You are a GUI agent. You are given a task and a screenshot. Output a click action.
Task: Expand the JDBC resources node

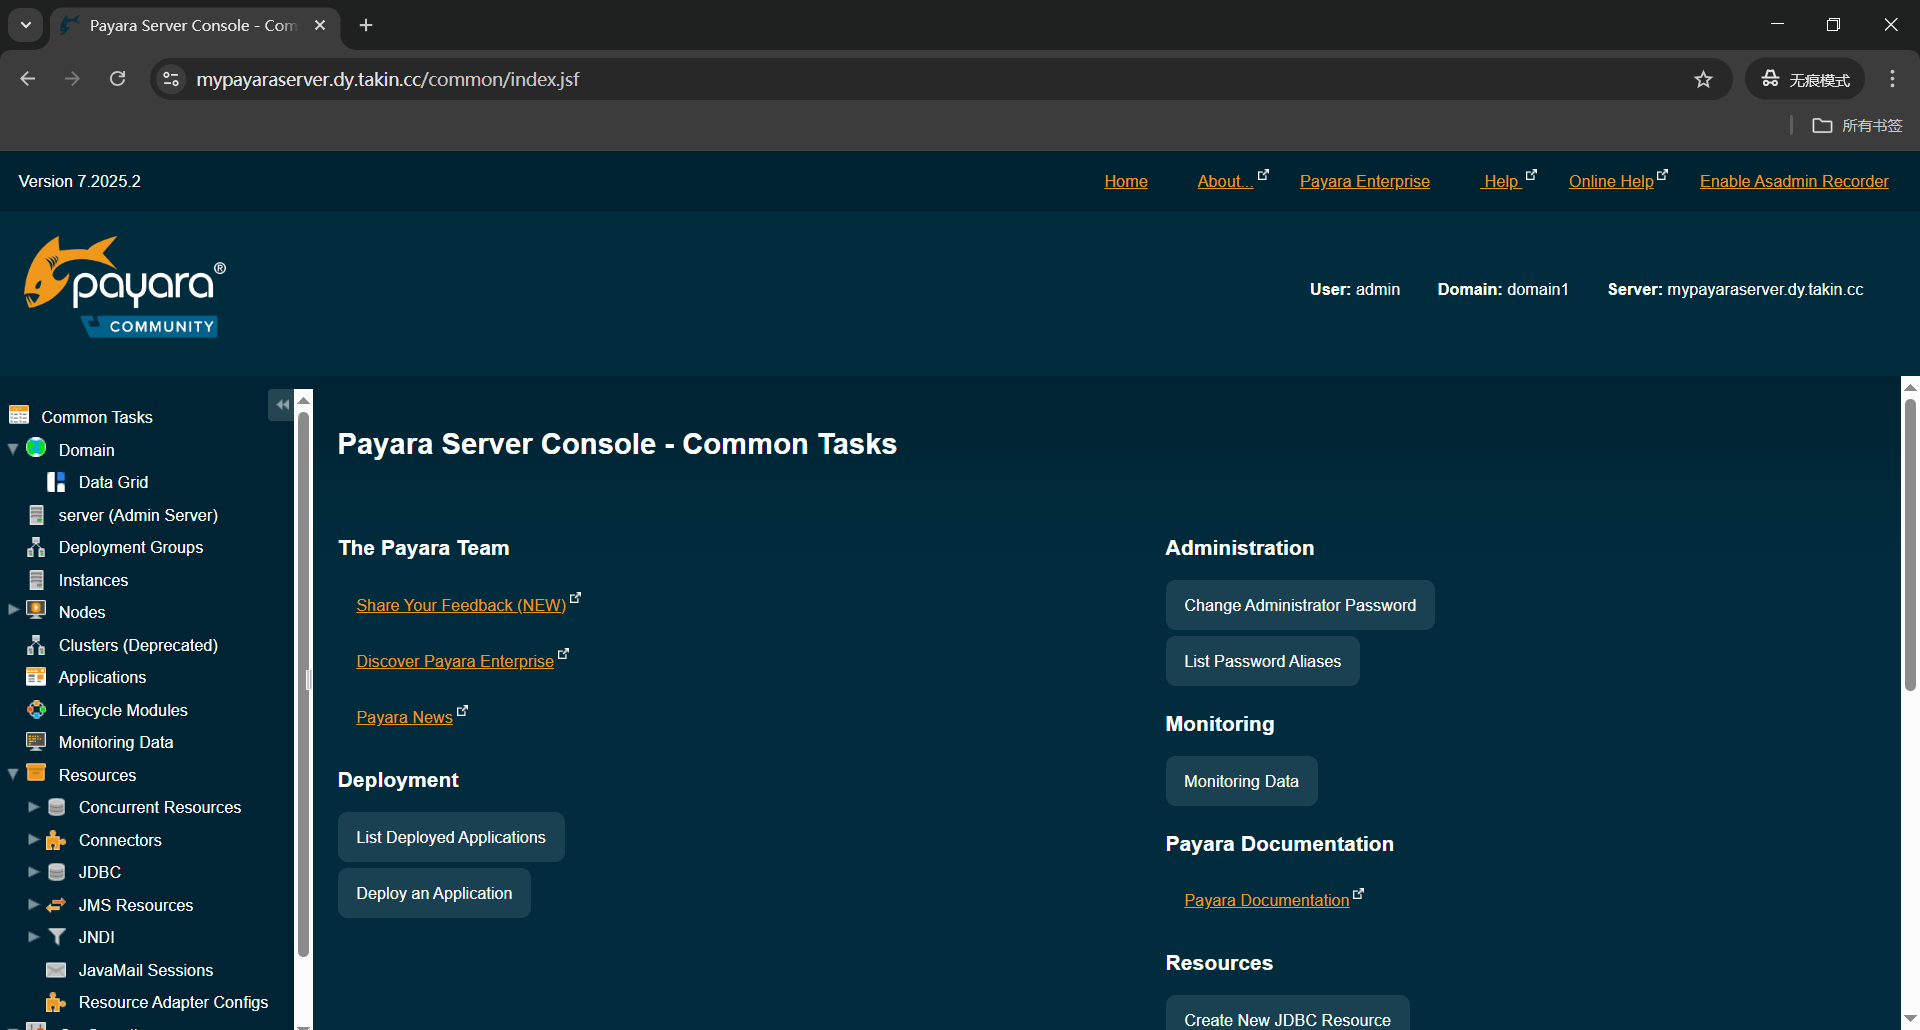33,872
